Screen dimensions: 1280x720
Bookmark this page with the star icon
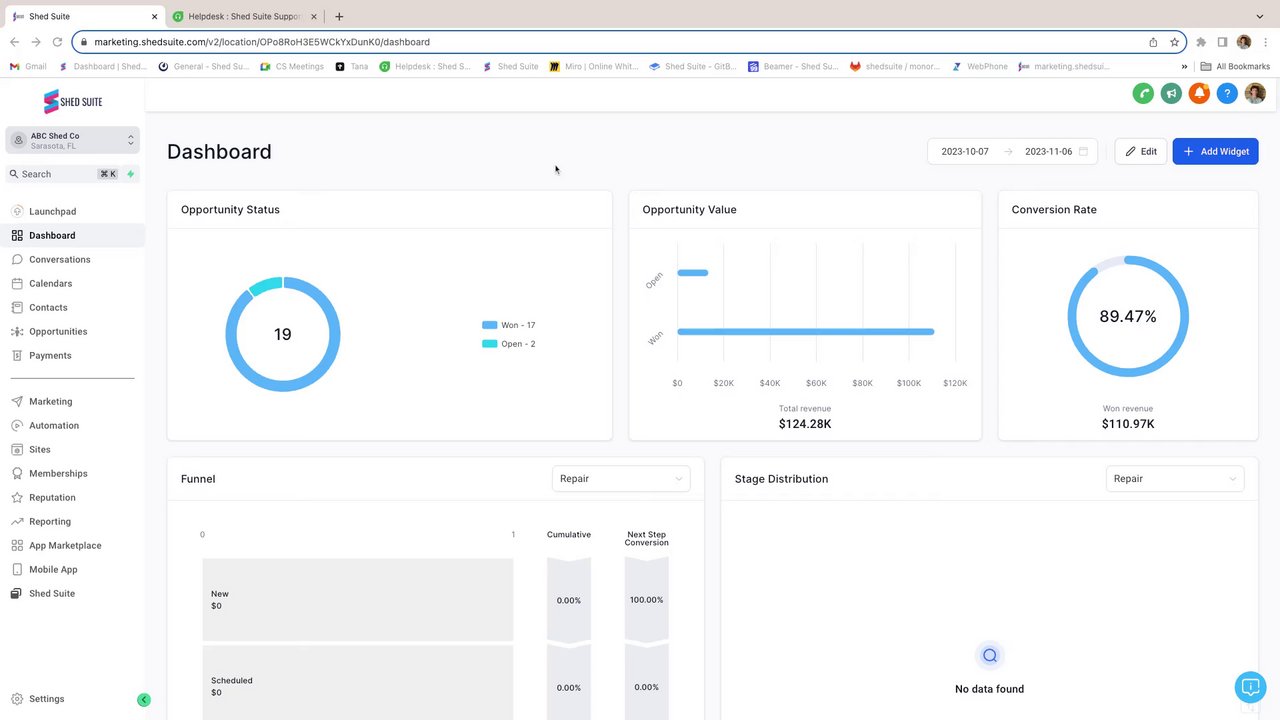(1175, 42)
